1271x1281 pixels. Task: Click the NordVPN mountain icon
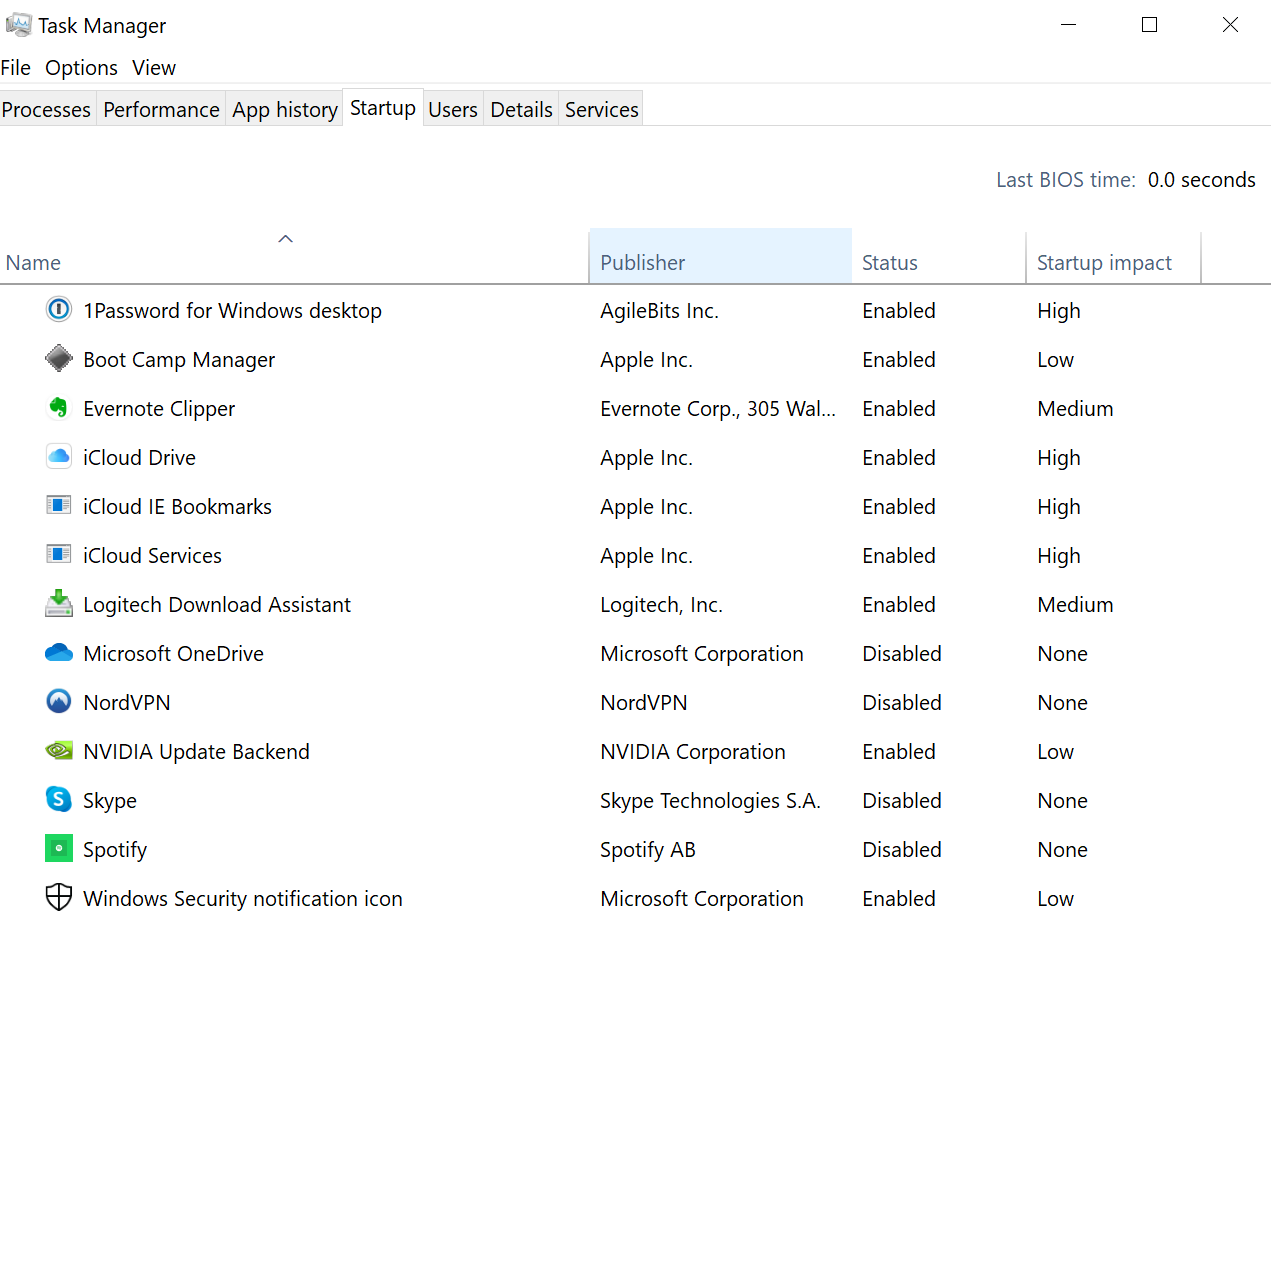coord(59,702)
